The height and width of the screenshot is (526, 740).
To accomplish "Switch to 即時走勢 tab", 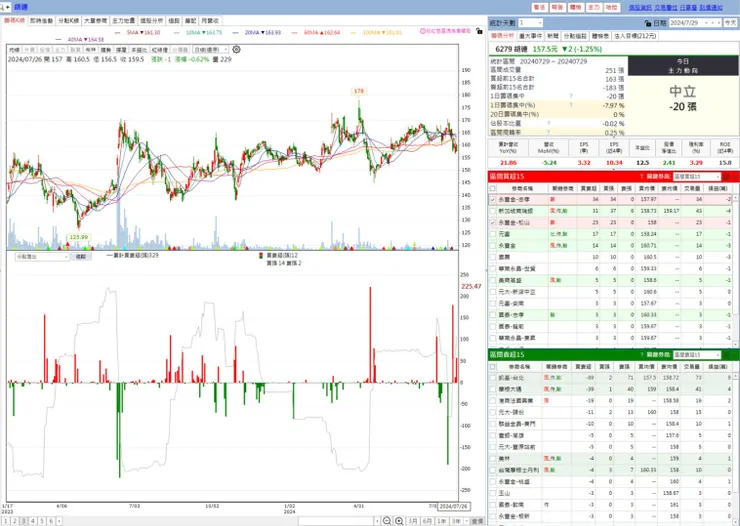I will pos(42,21).
